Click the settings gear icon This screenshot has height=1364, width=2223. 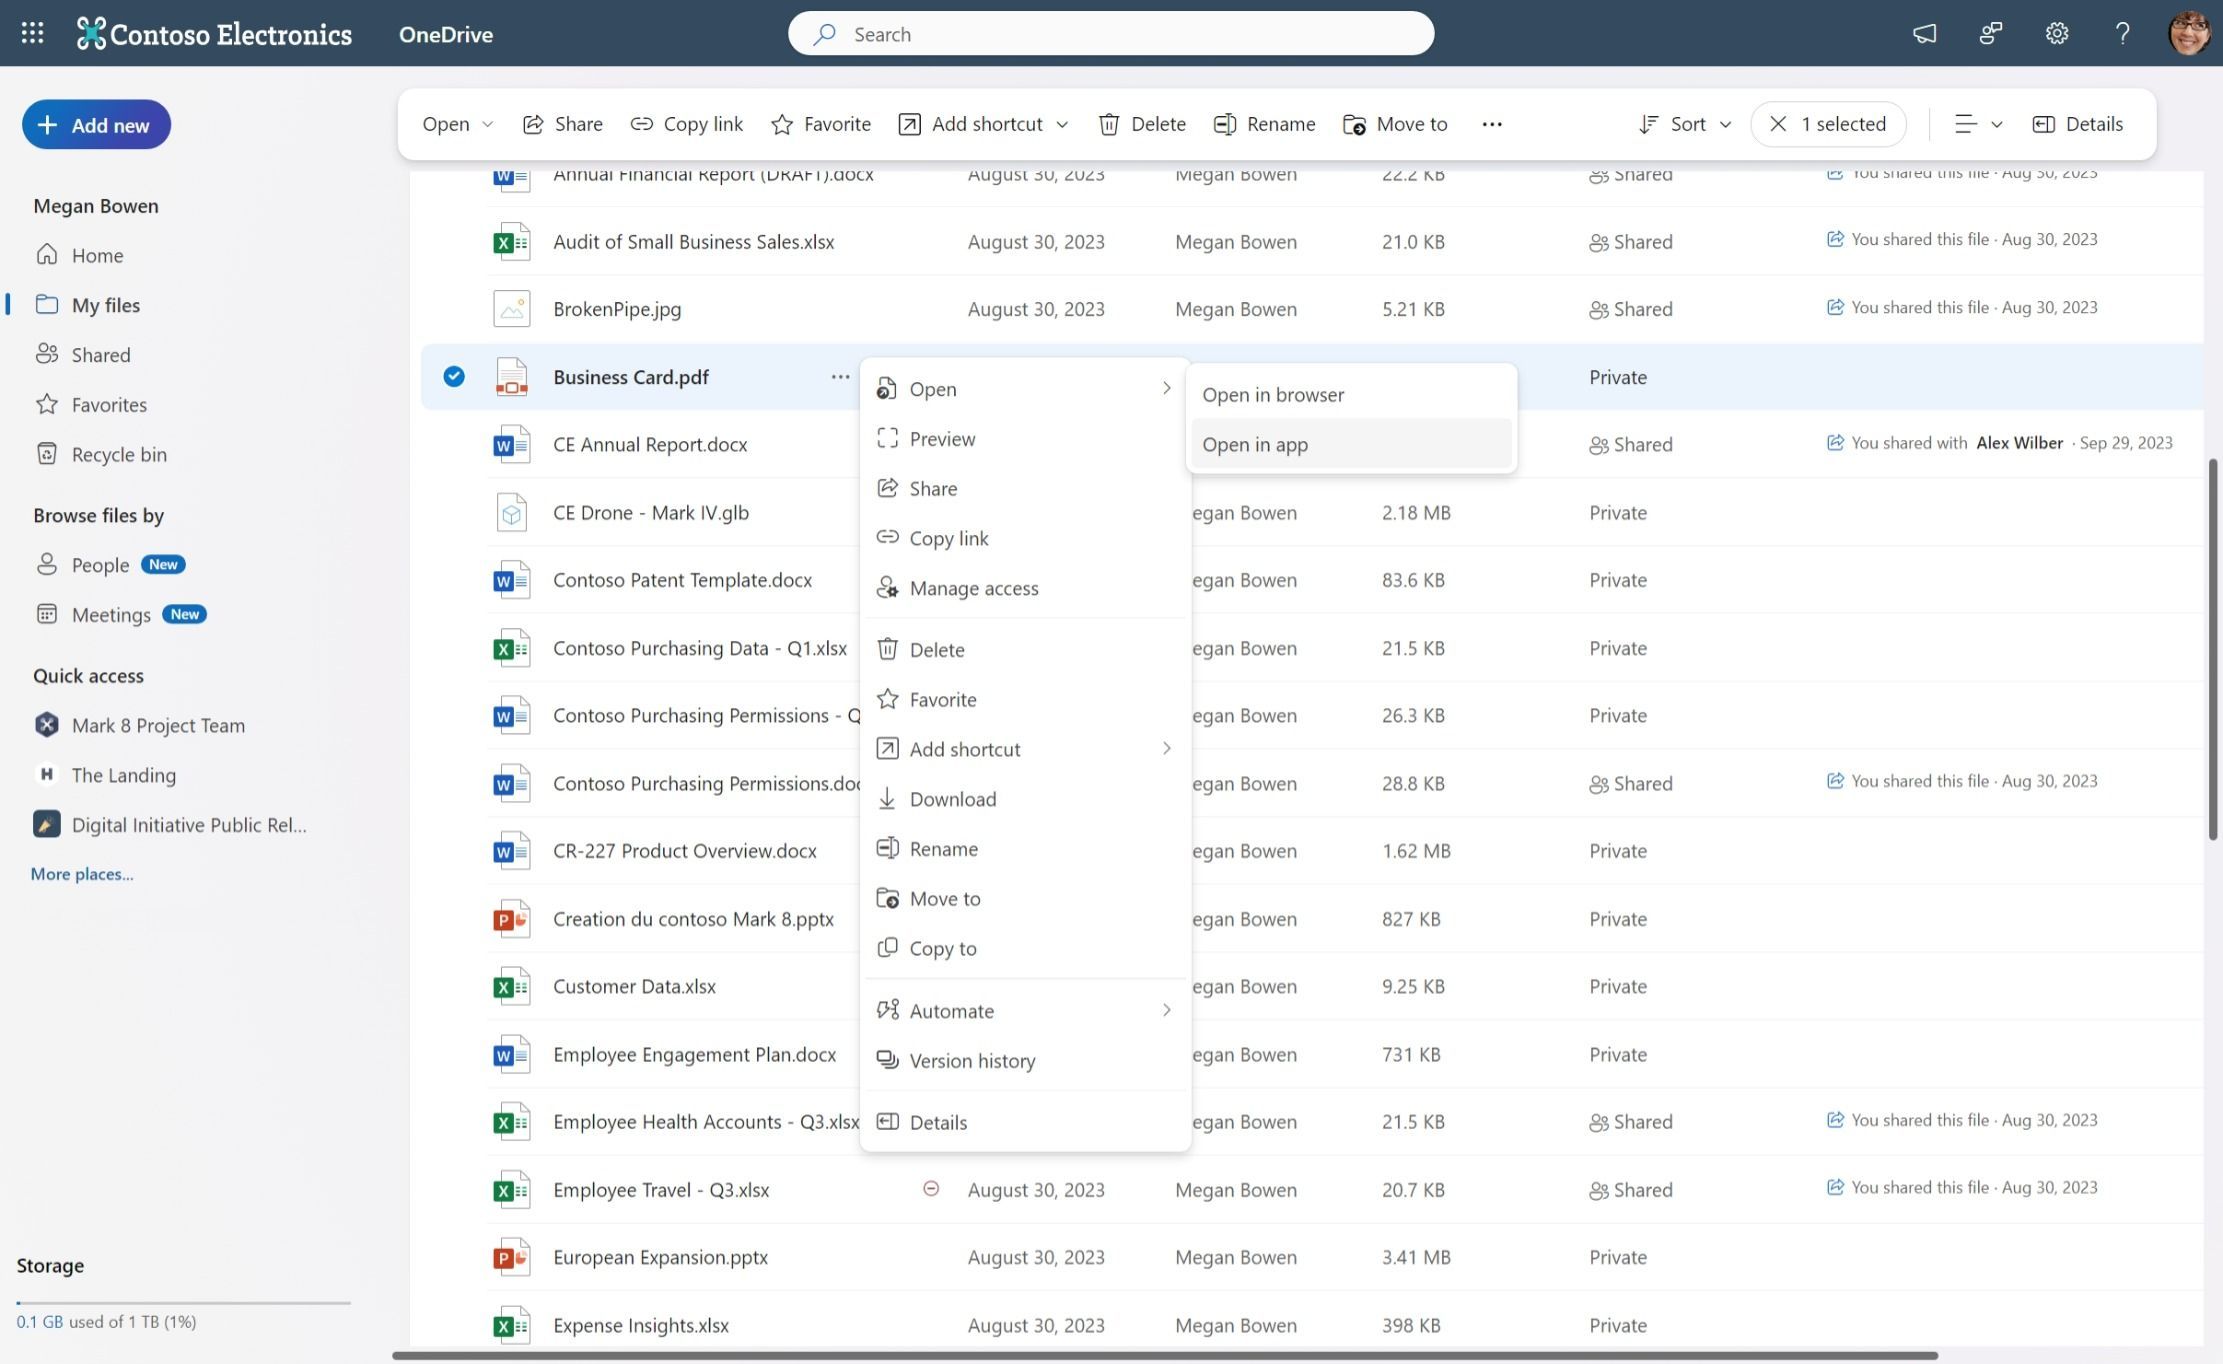coord(2056,33)
